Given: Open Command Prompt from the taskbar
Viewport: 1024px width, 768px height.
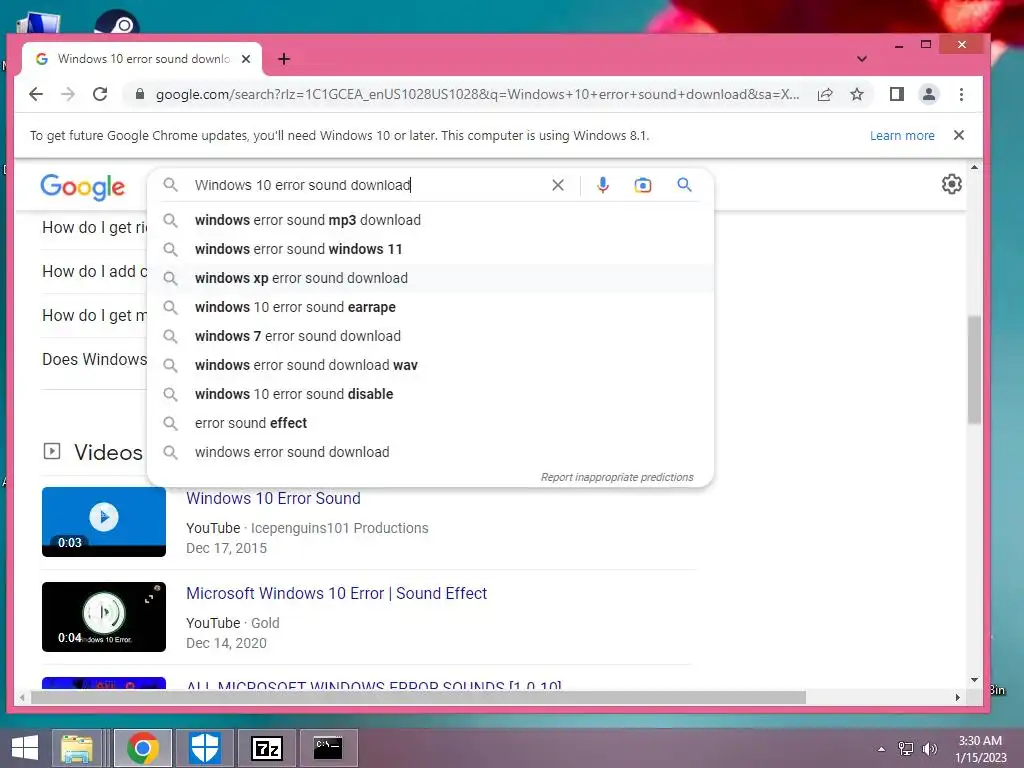Looking at the screenshot, I should (x=328, y=748).
